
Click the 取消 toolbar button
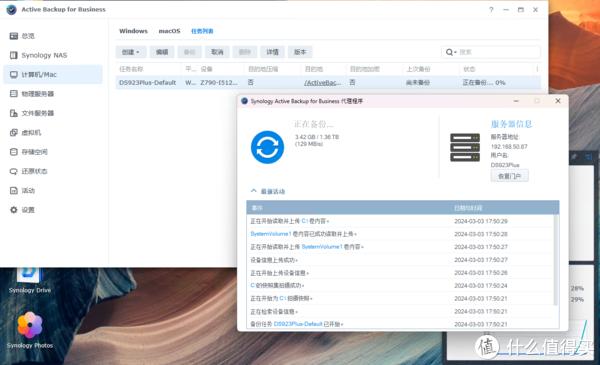(217, 52)
